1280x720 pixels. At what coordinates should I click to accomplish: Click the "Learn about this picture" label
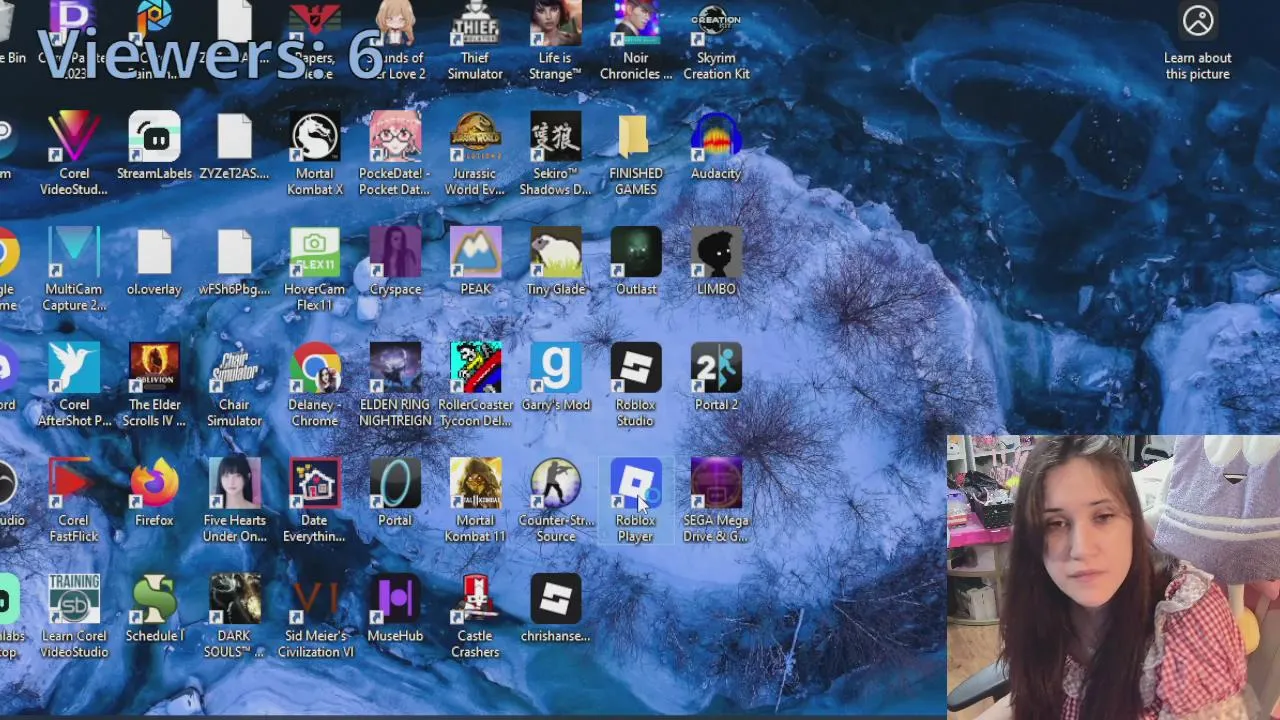click(1197, 66)
